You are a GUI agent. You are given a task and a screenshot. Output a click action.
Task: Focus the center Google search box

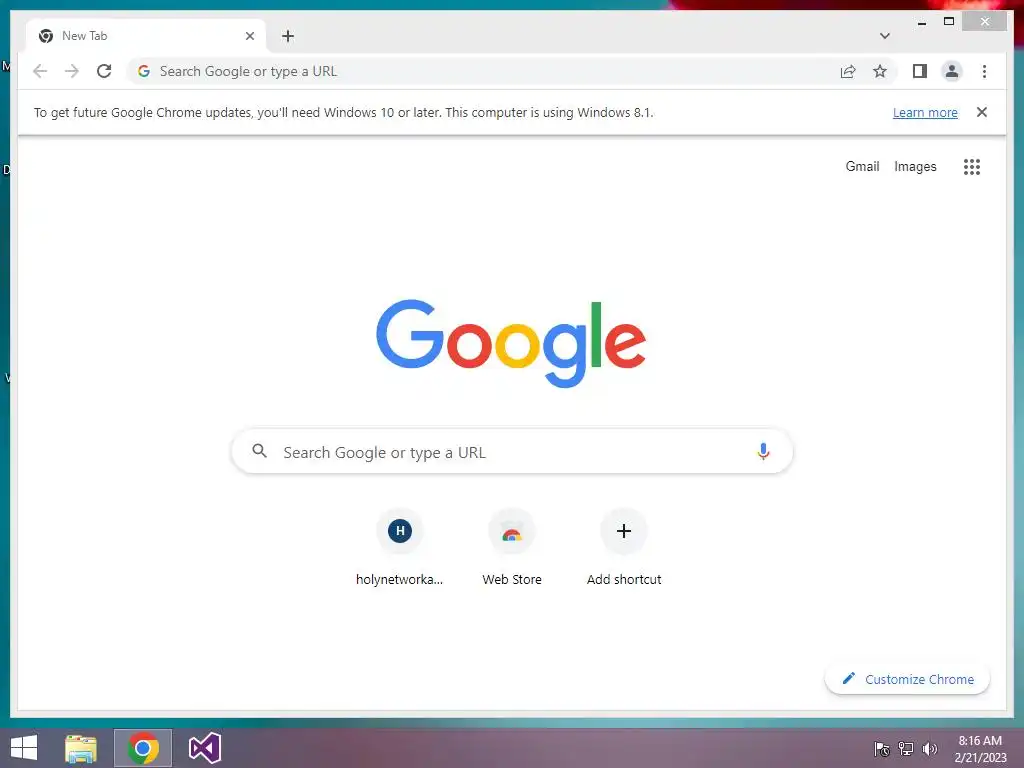point(512,451)
